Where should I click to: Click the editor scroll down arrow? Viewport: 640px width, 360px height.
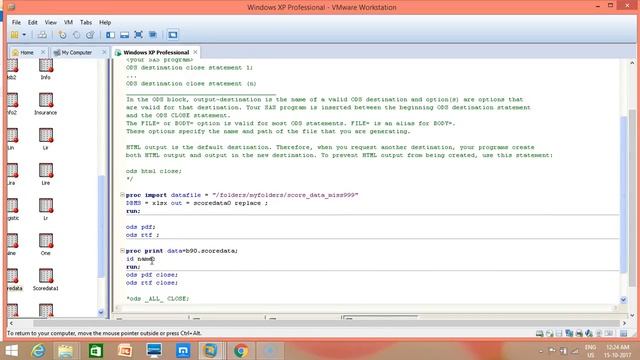tap(624, 300)
